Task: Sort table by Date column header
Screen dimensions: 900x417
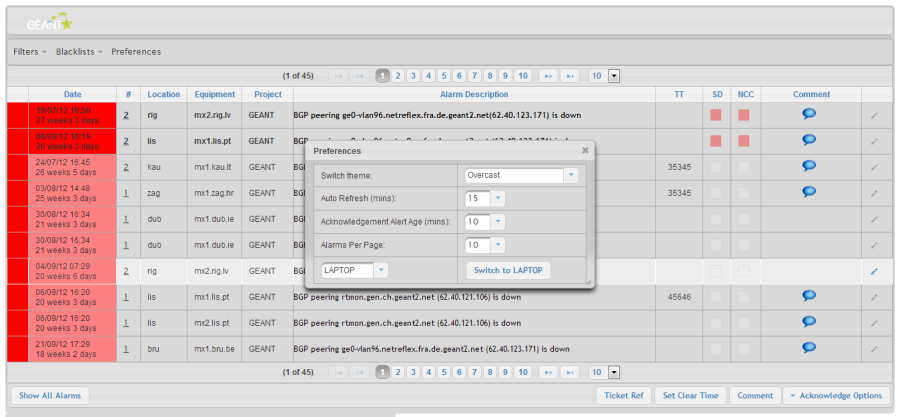Action: (x=72, y=95)
